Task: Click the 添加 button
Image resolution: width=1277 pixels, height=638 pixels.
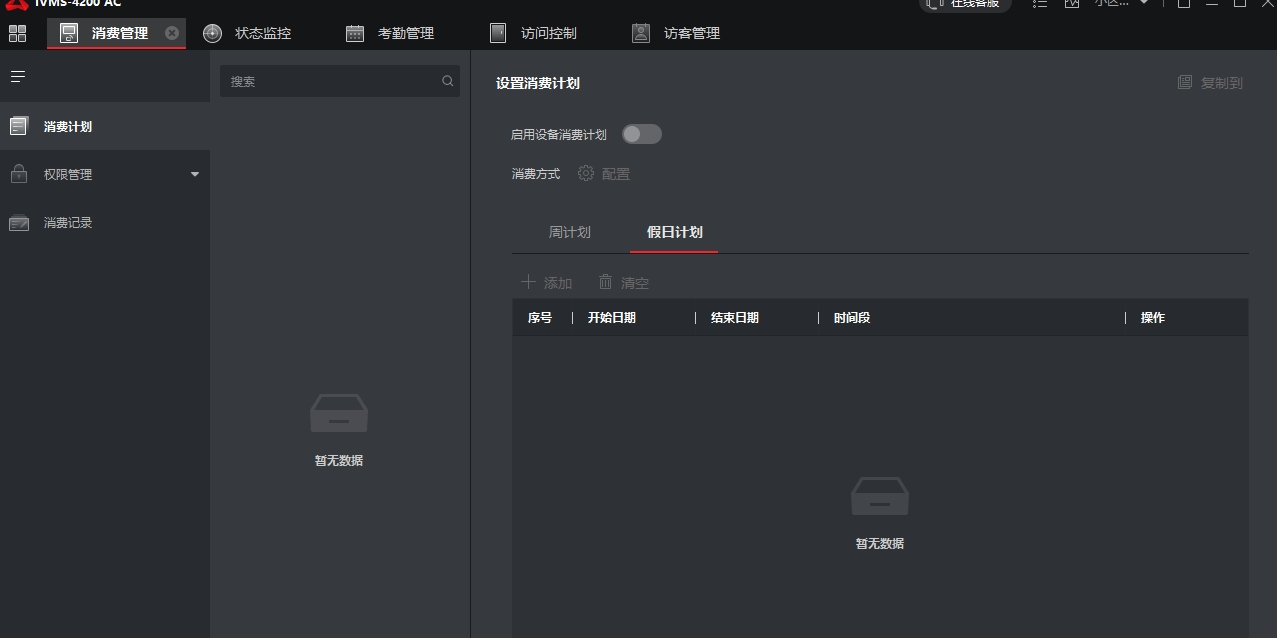Action: [546, 283]
